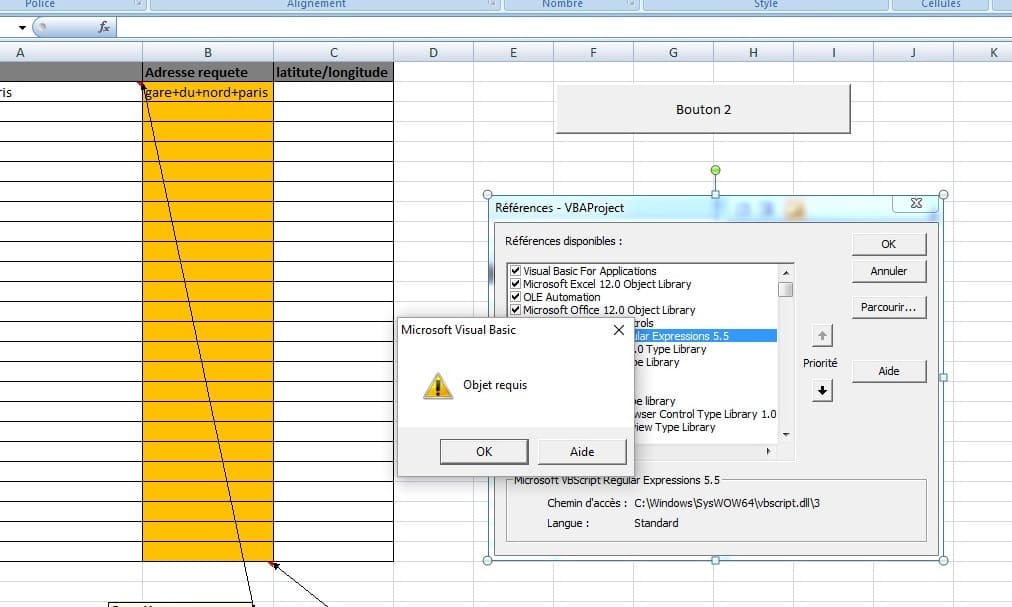Viewport: 1012px width, 607px height.
Task: Toggle Microsoft Excel 12.0 Object Library checkbox
Action: [x=515, y=284]
